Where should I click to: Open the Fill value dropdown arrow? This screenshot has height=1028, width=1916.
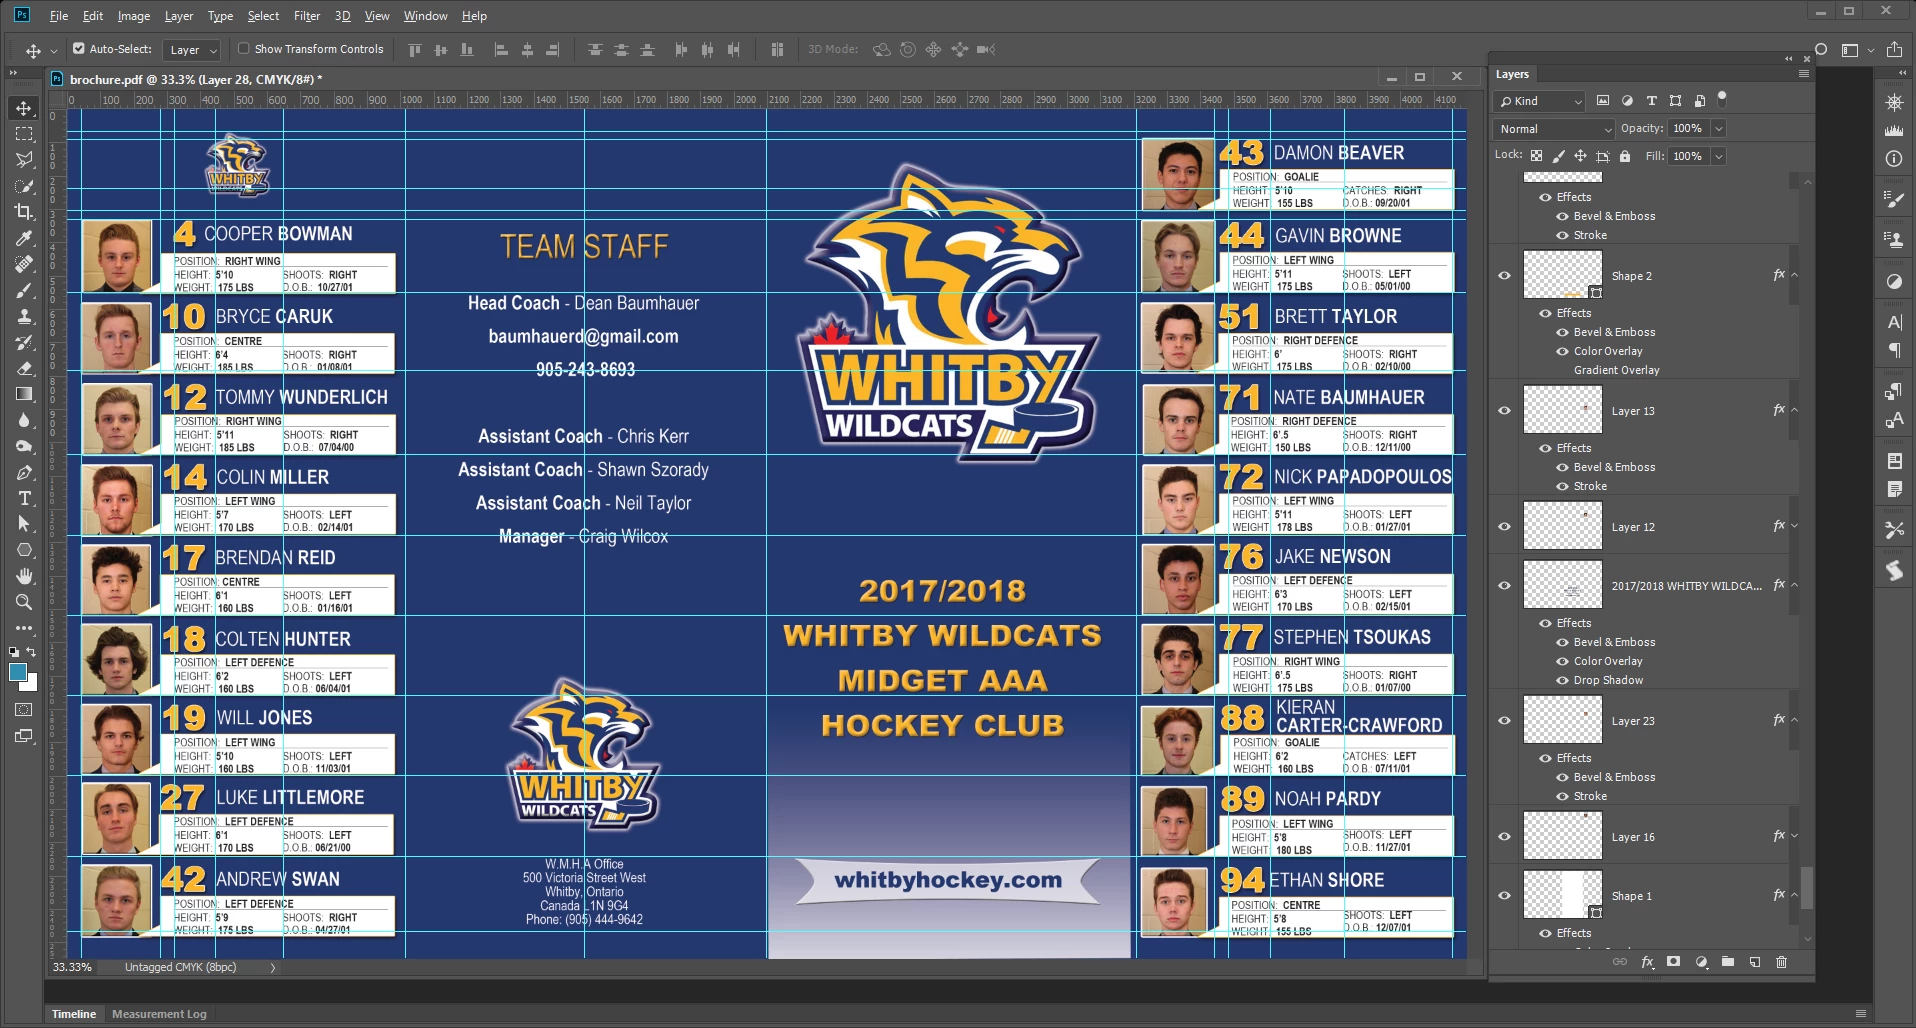coord(1718,156)
